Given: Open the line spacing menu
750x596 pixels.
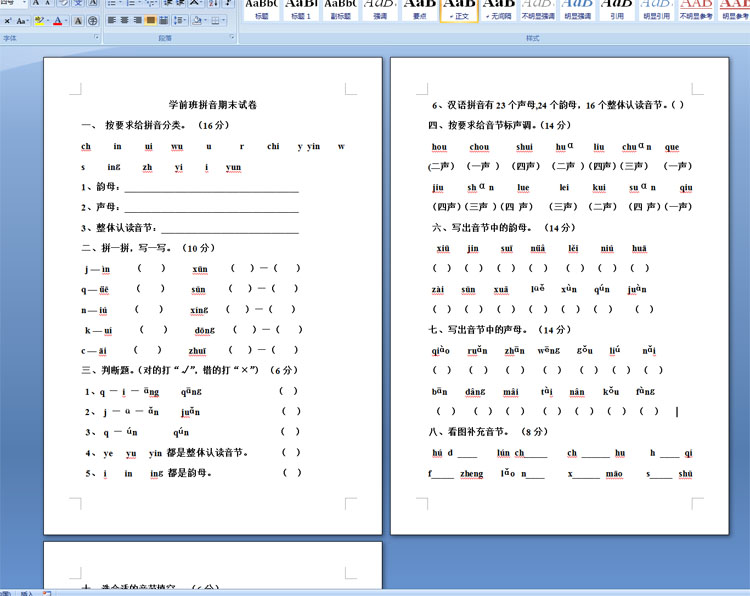Looking at the screenshot, I should pyautogui.click(x=179, y=20).
